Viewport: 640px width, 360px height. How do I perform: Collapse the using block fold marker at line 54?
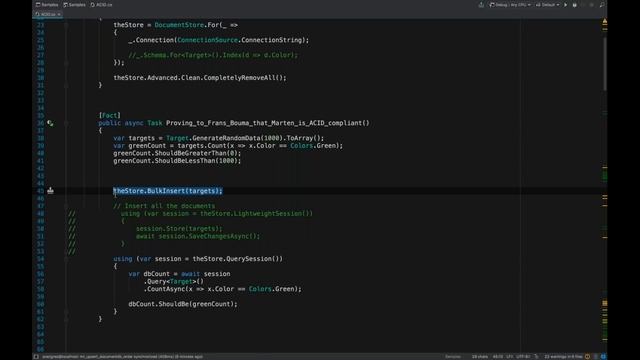66,259
